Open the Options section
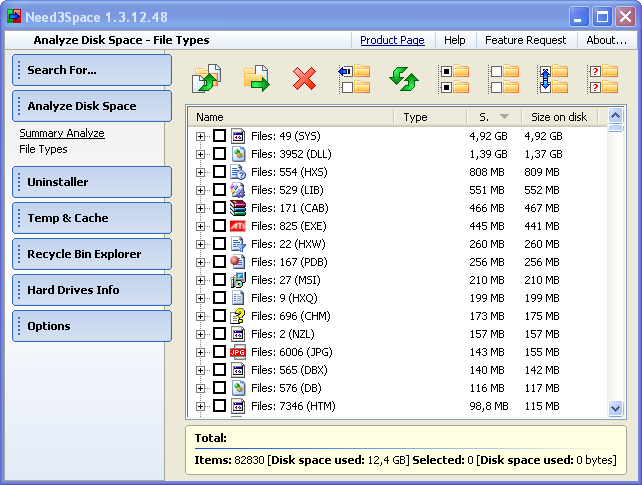Screen dimensions: 642x485 pyautogui.click(x=92, y=326)
